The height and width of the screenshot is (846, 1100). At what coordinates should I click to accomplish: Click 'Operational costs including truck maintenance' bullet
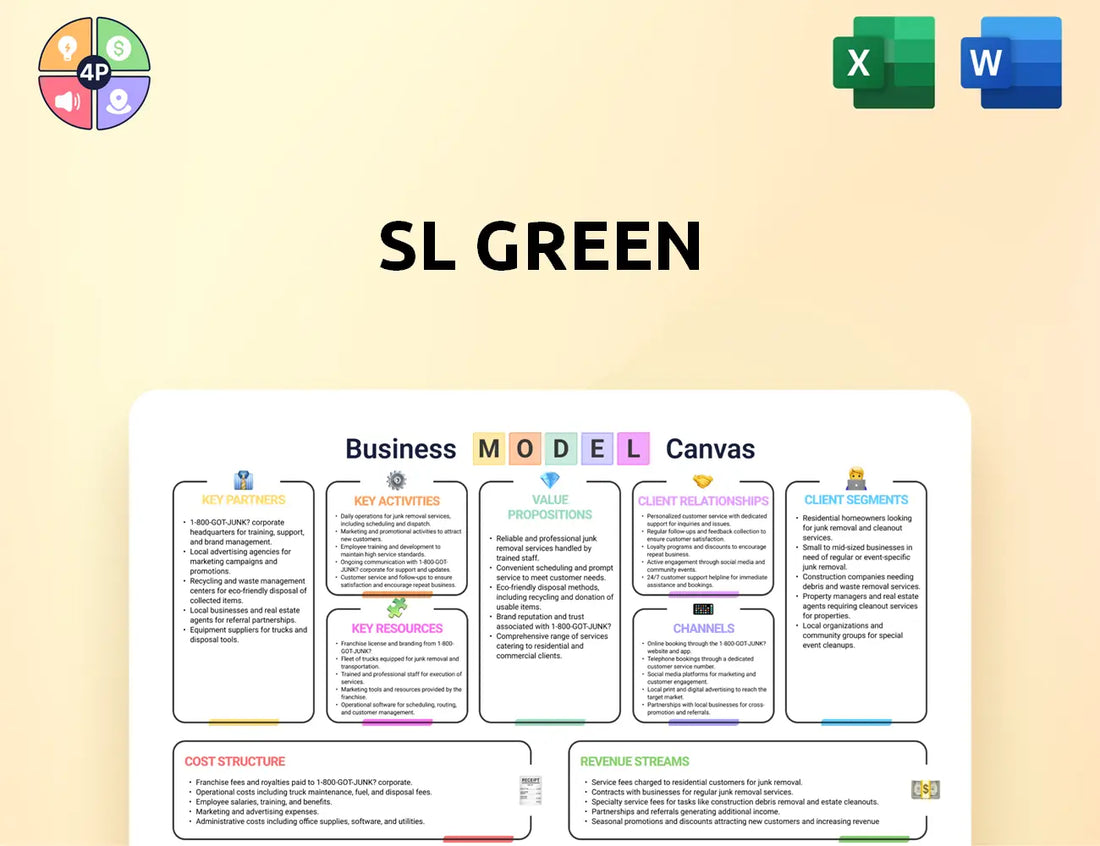(311, 792)
